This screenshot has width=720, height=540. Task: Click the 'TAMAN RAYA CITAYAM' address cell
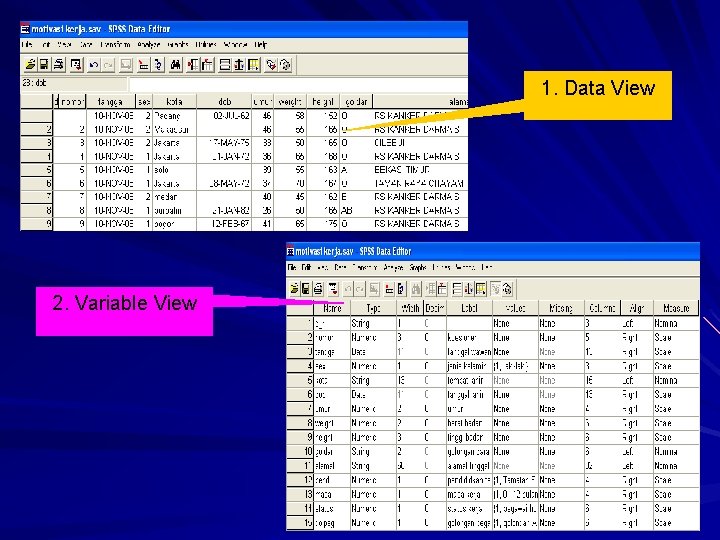click(x=420, y=184)
